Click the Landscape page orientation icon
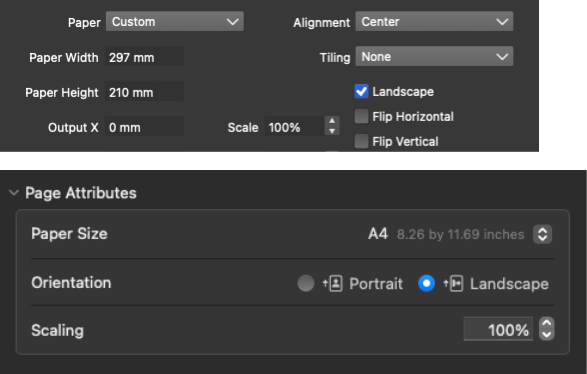 click(453, 283)
